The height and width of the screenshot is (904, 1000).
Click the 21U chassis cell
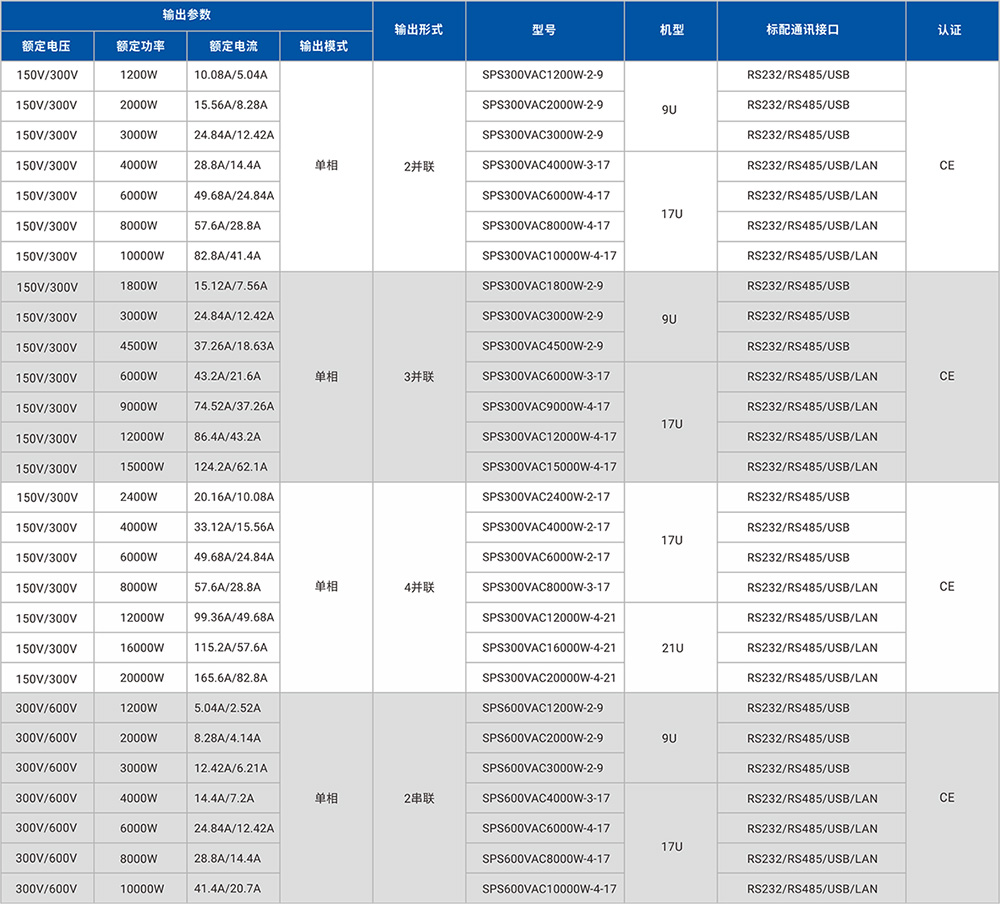671,648
